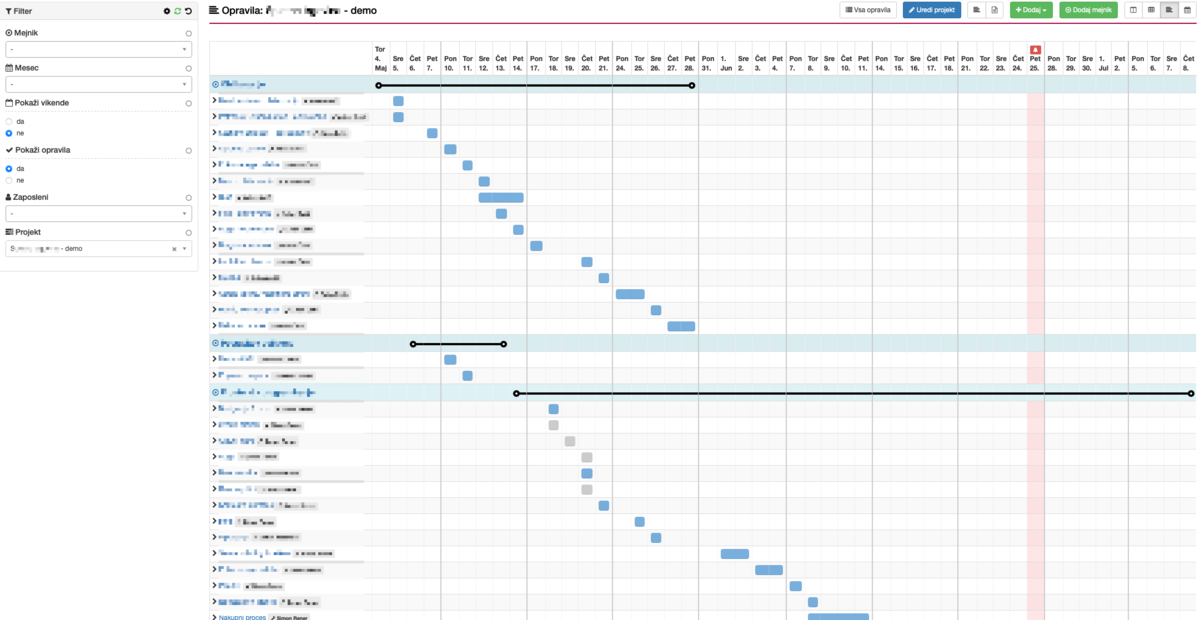The image size is (1200, 620).
Task: Expand the Nakupni proces row chevron
Action: [214, 617]
